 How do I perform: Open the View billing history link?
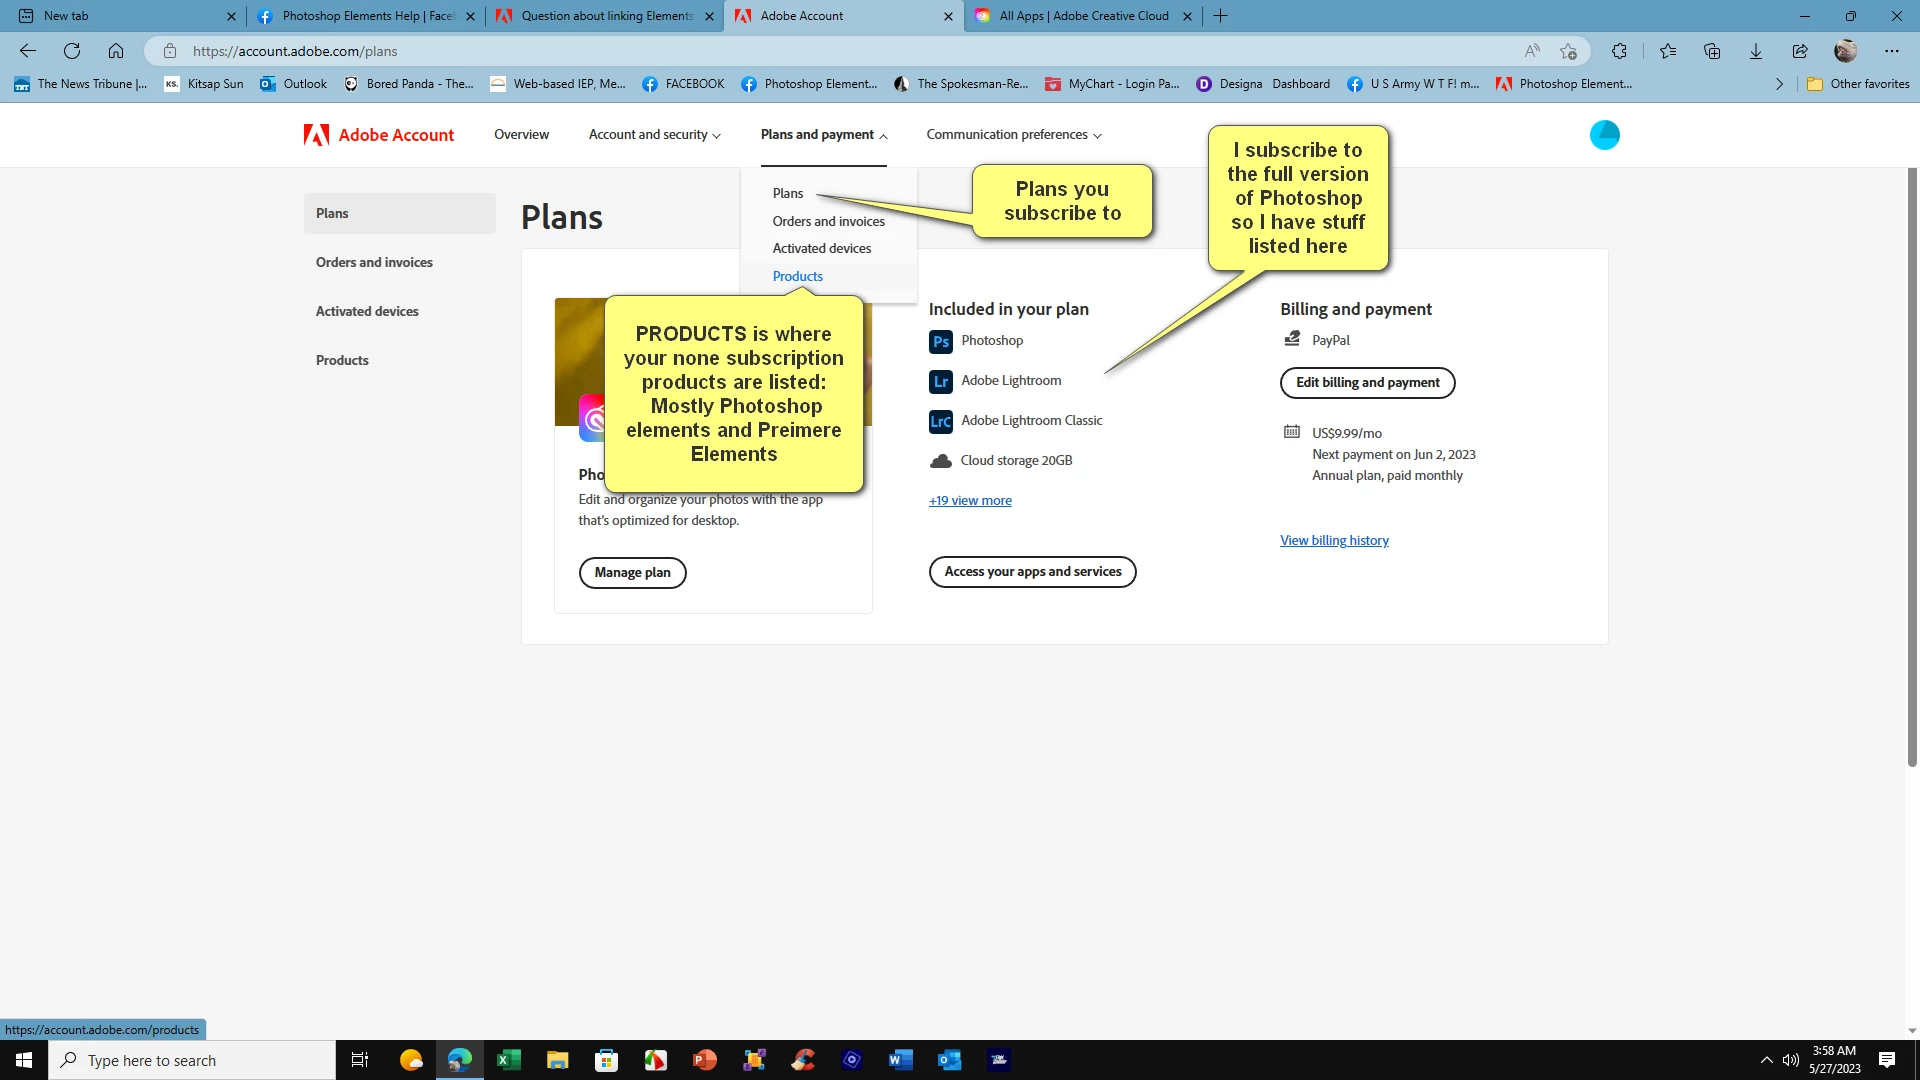1334,541
